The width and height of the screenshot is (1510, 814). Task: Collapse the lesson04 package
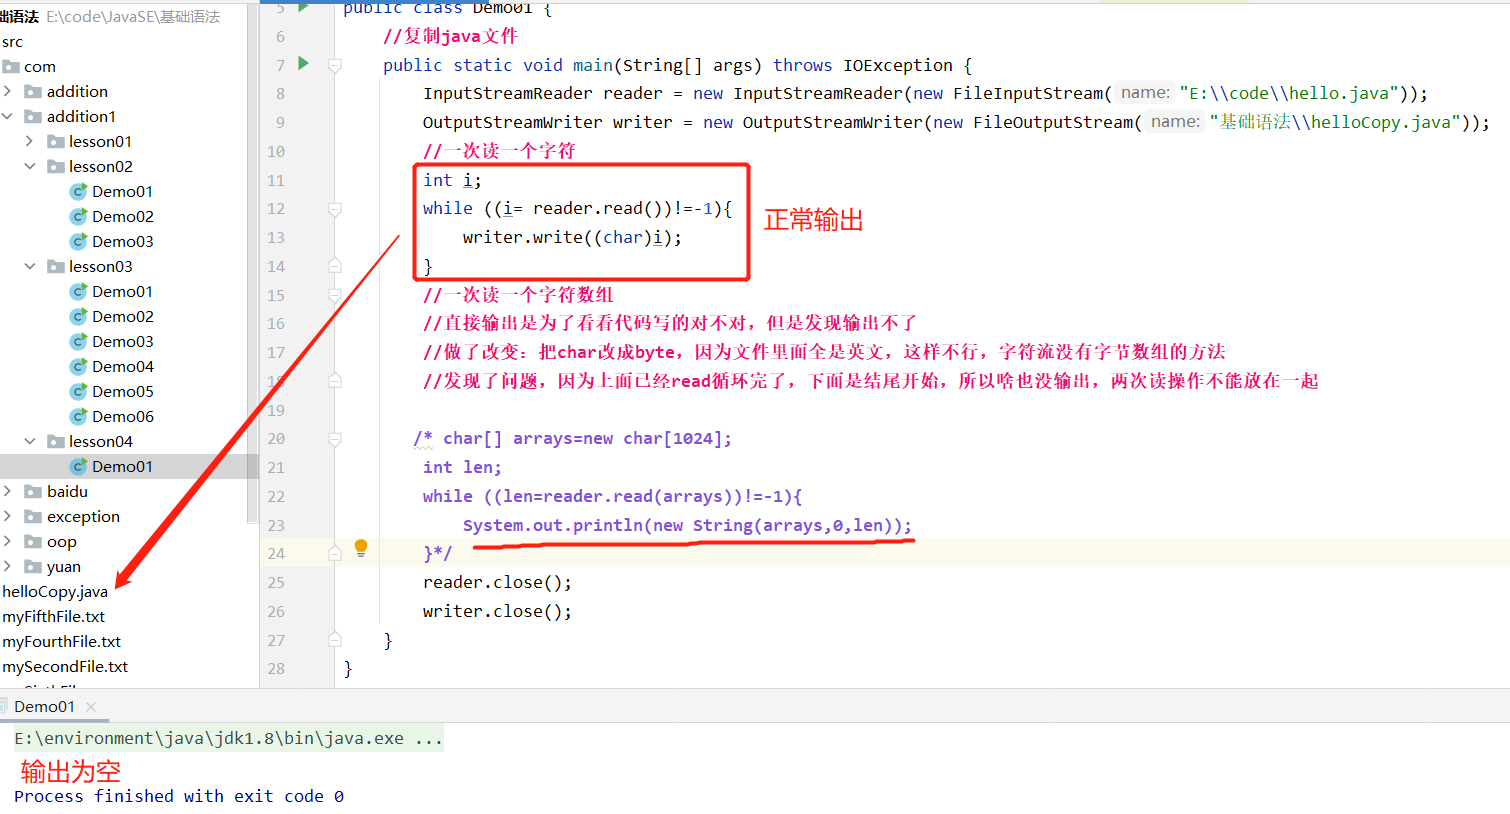[x=30, y=441]
